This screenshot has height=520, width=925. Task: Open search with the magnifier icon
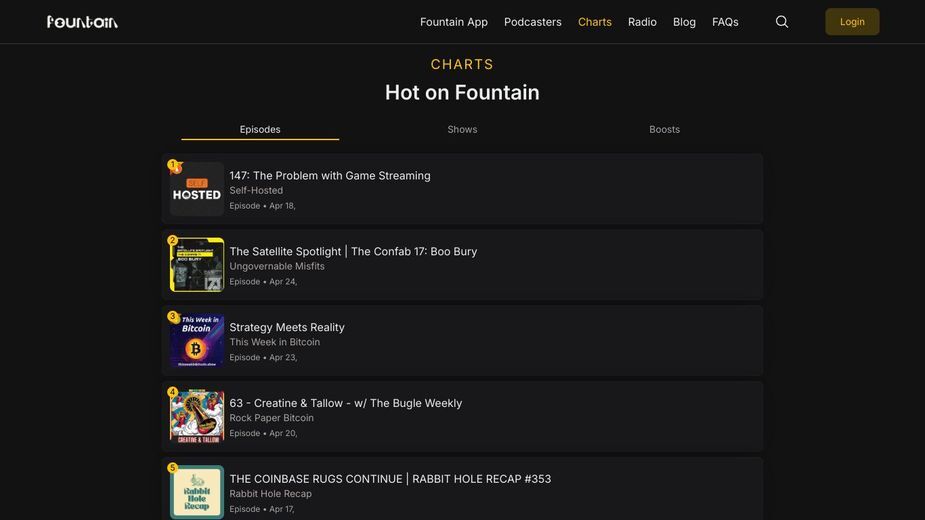point(782,22)
